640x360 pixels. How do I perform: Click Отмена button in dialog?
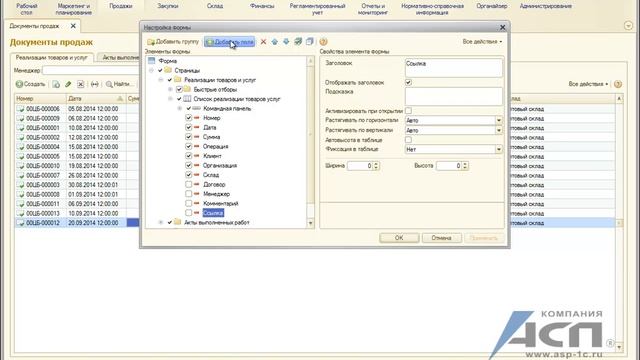(442, 238)
